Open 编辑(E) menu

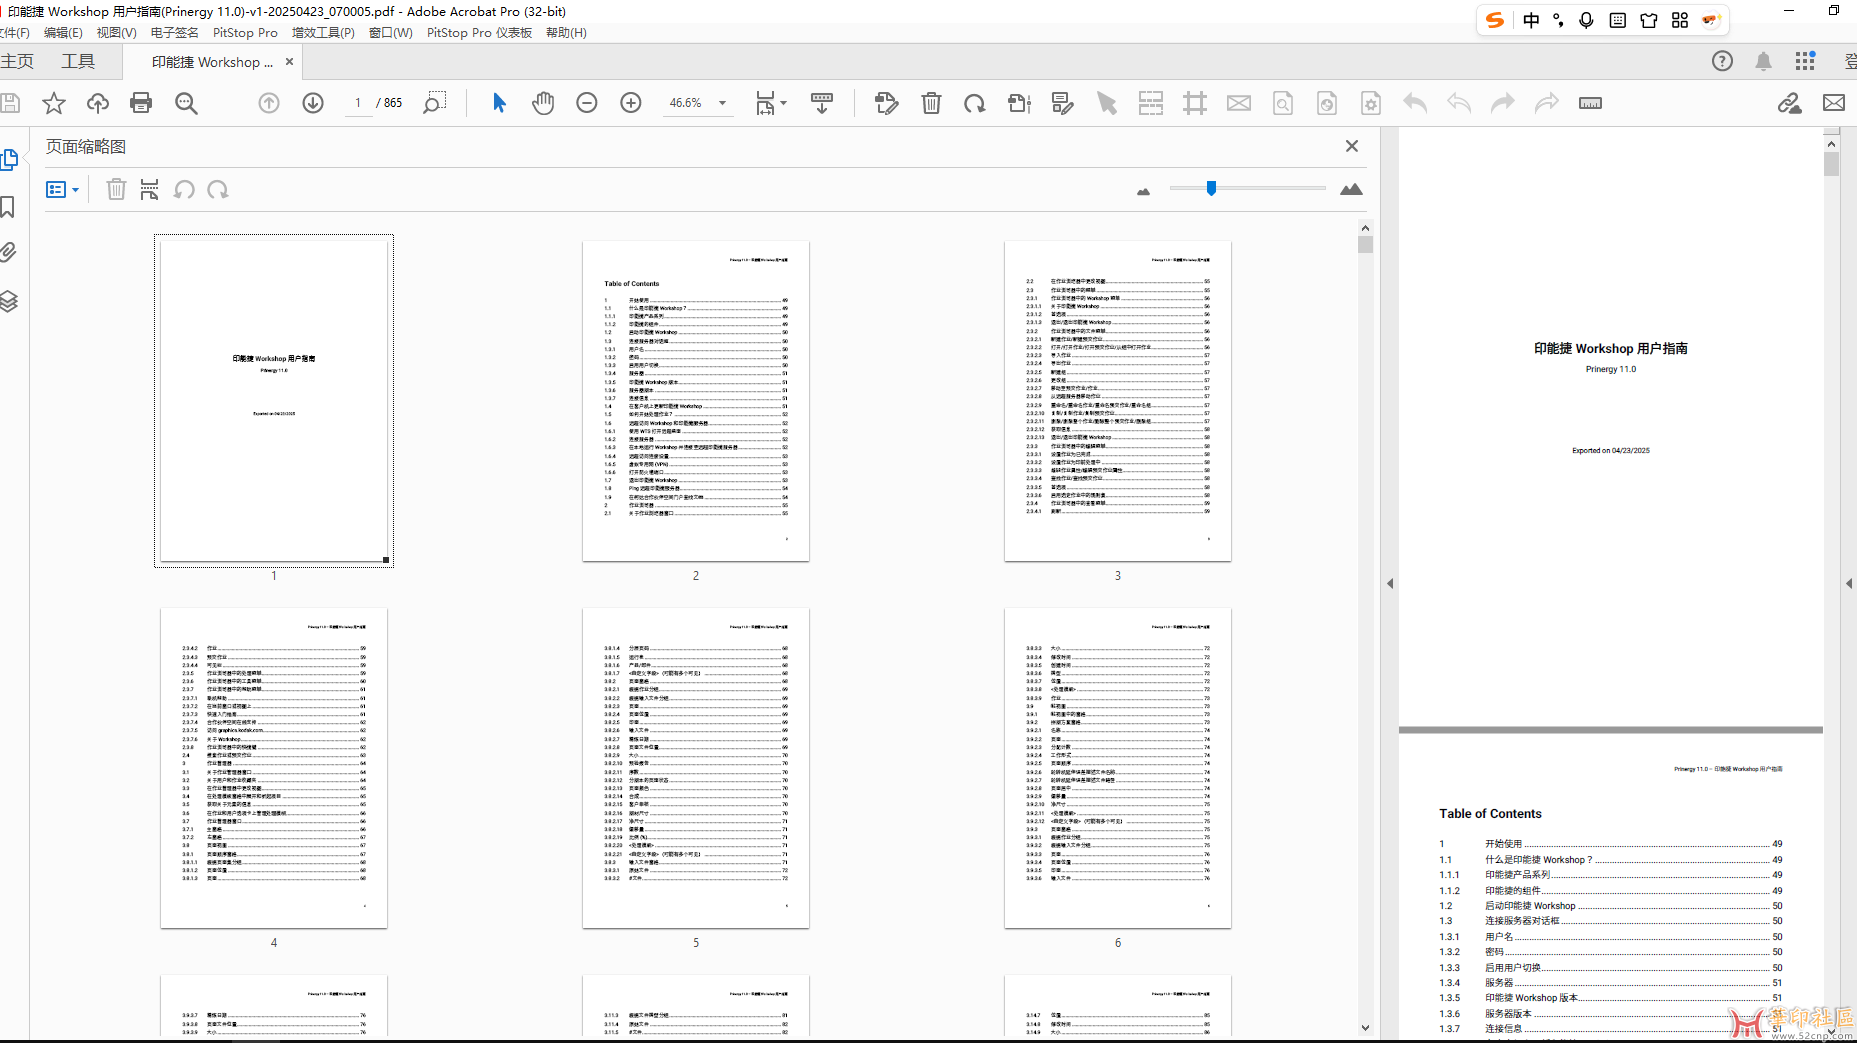click(64, 33)
